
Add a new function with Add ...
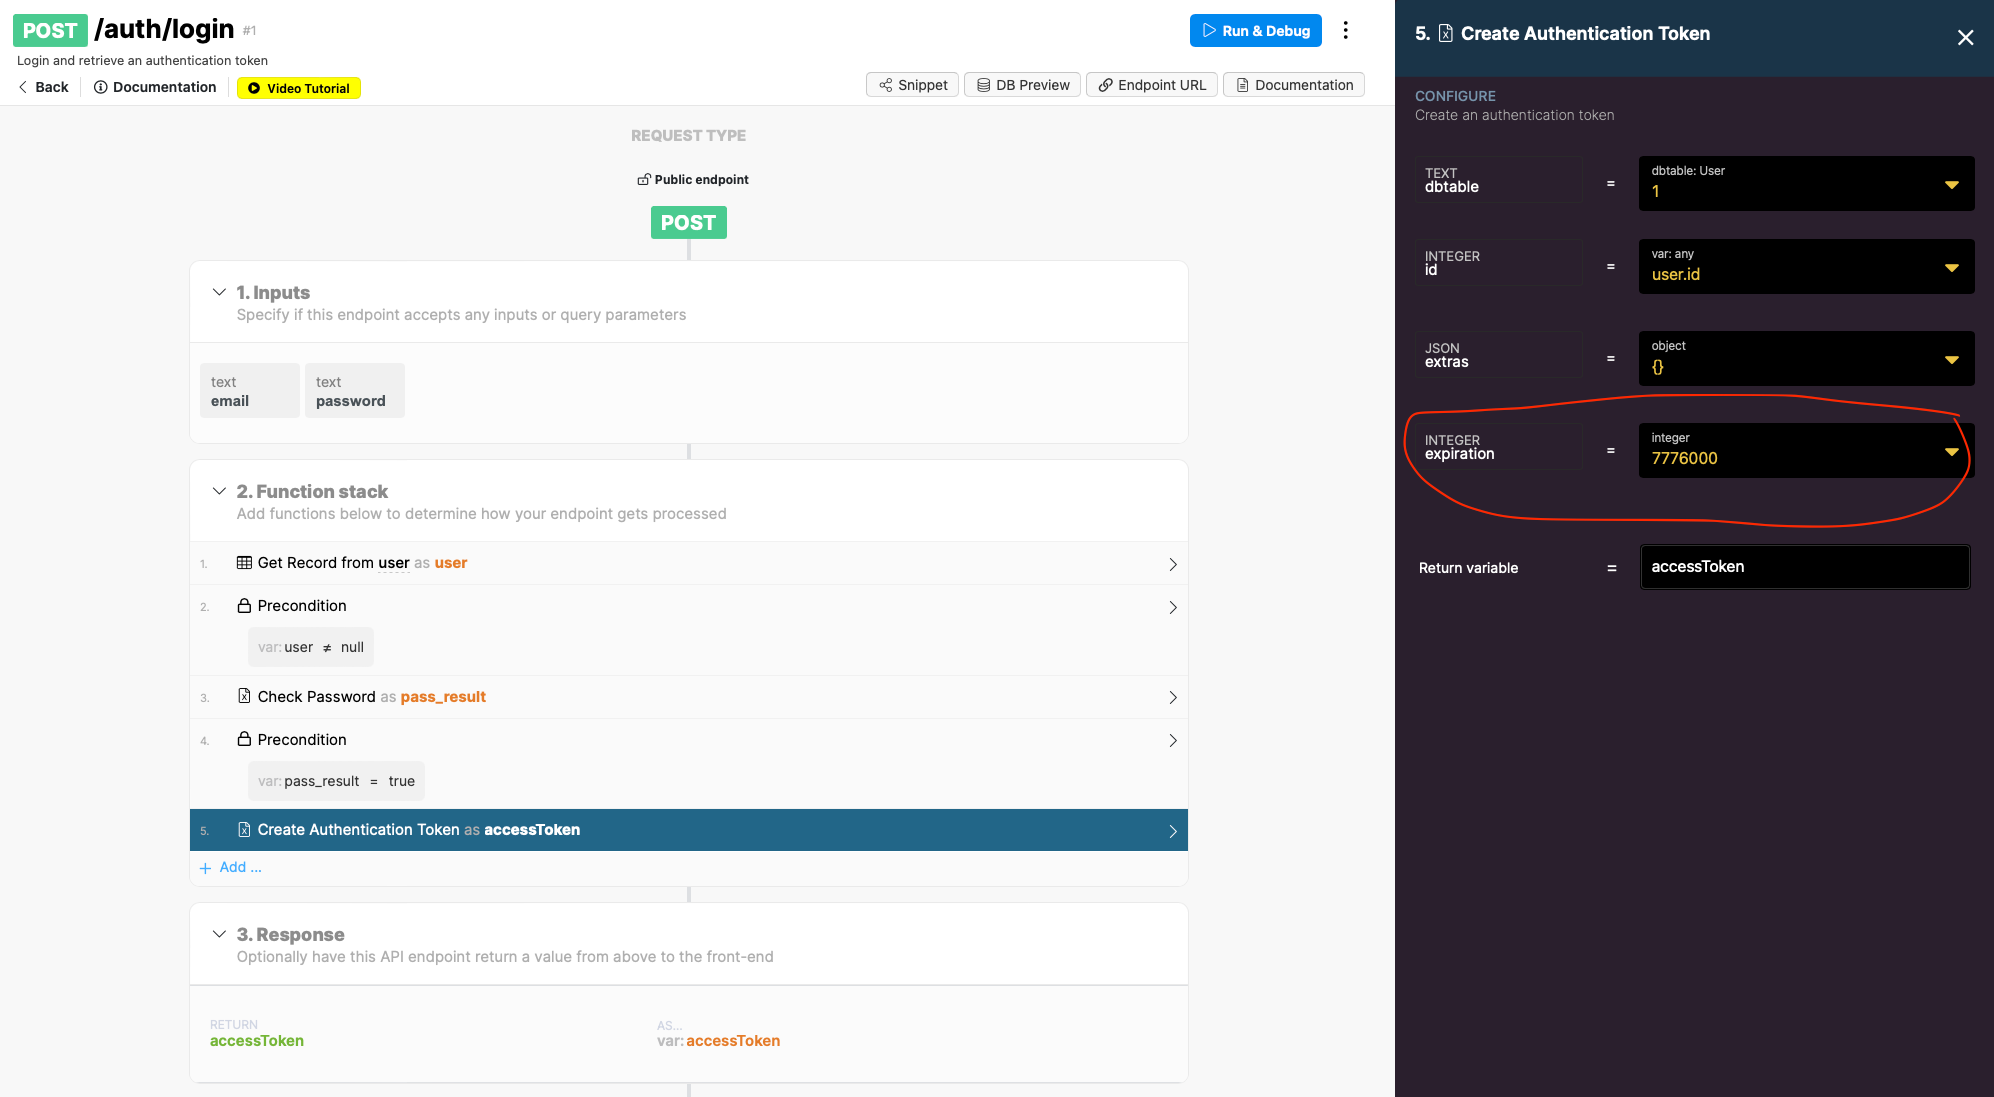tap(231, 867)
